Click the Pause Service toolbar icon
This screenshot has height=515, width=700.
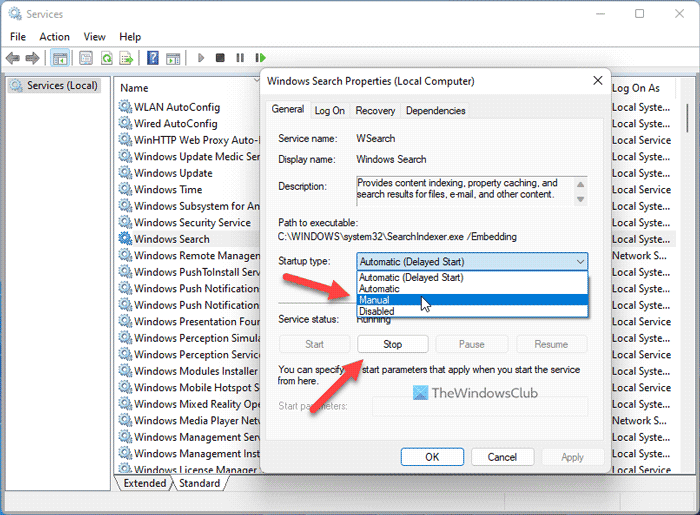(x=240, y=58)
